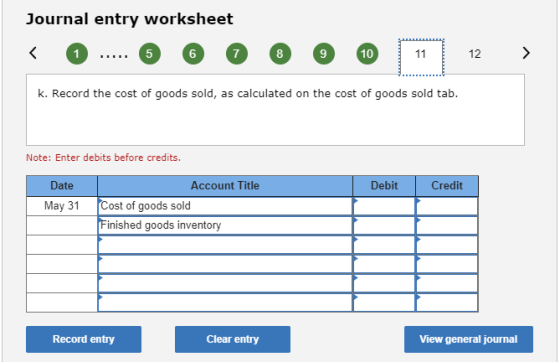Click the Journal entry worksheet heading
This screenshot has width=560, height=362.
pos(130,19)
